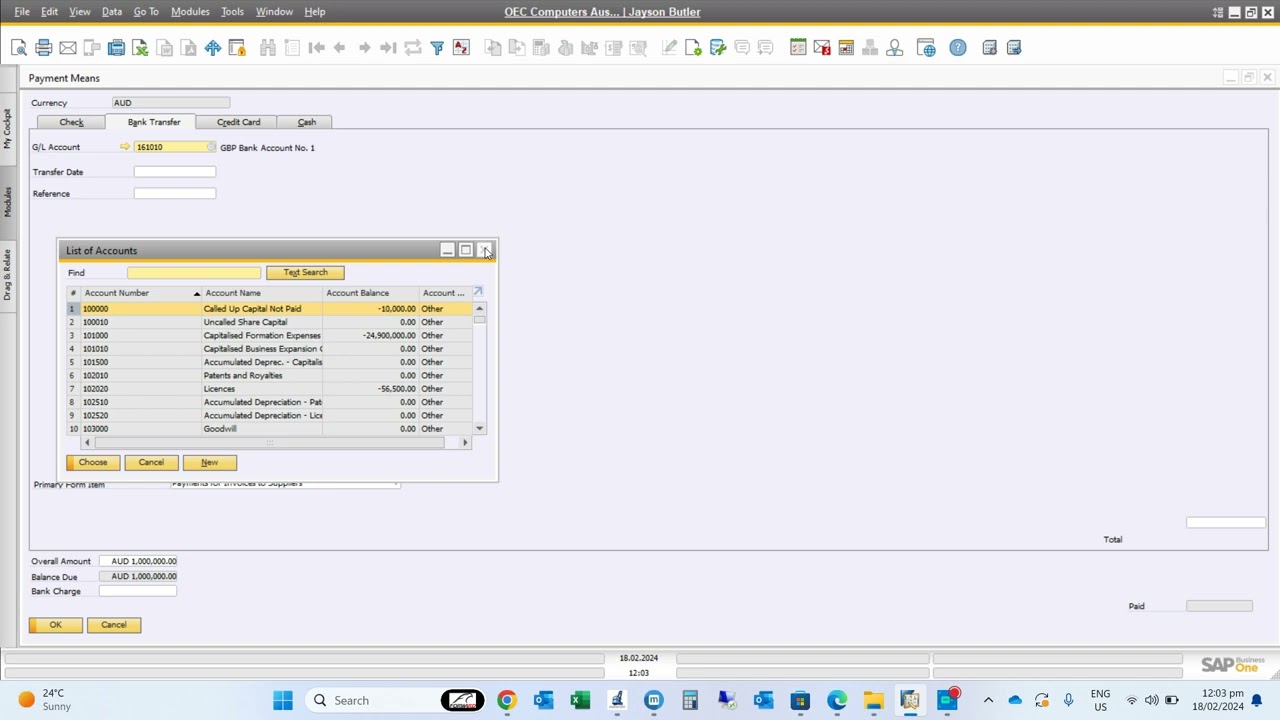Click the Form Settings icon with gear
Image resolution: width=1280 pixels, height=720 pixels.
pos(693,48)
